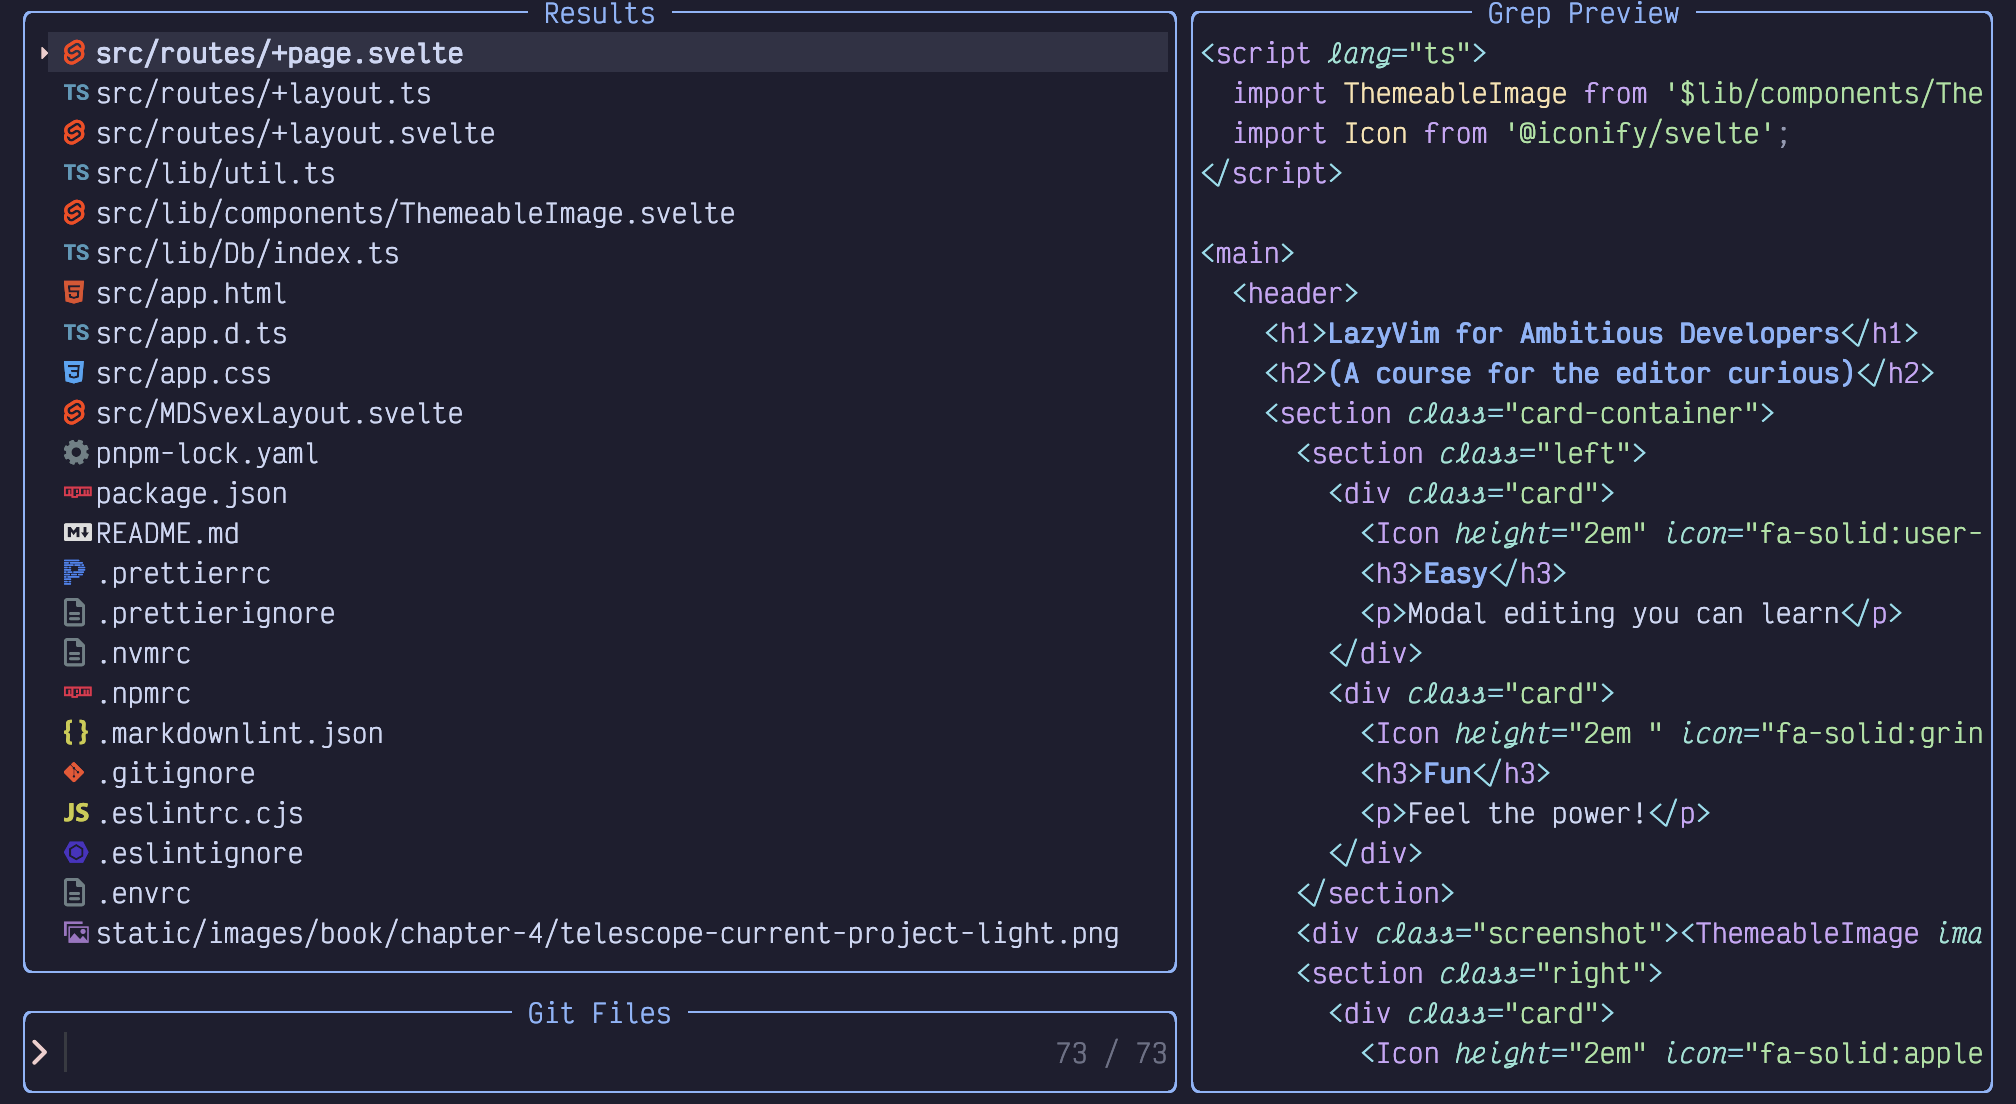
Task: Pick src/app.d.ts in the list
Action: point(191,333)
